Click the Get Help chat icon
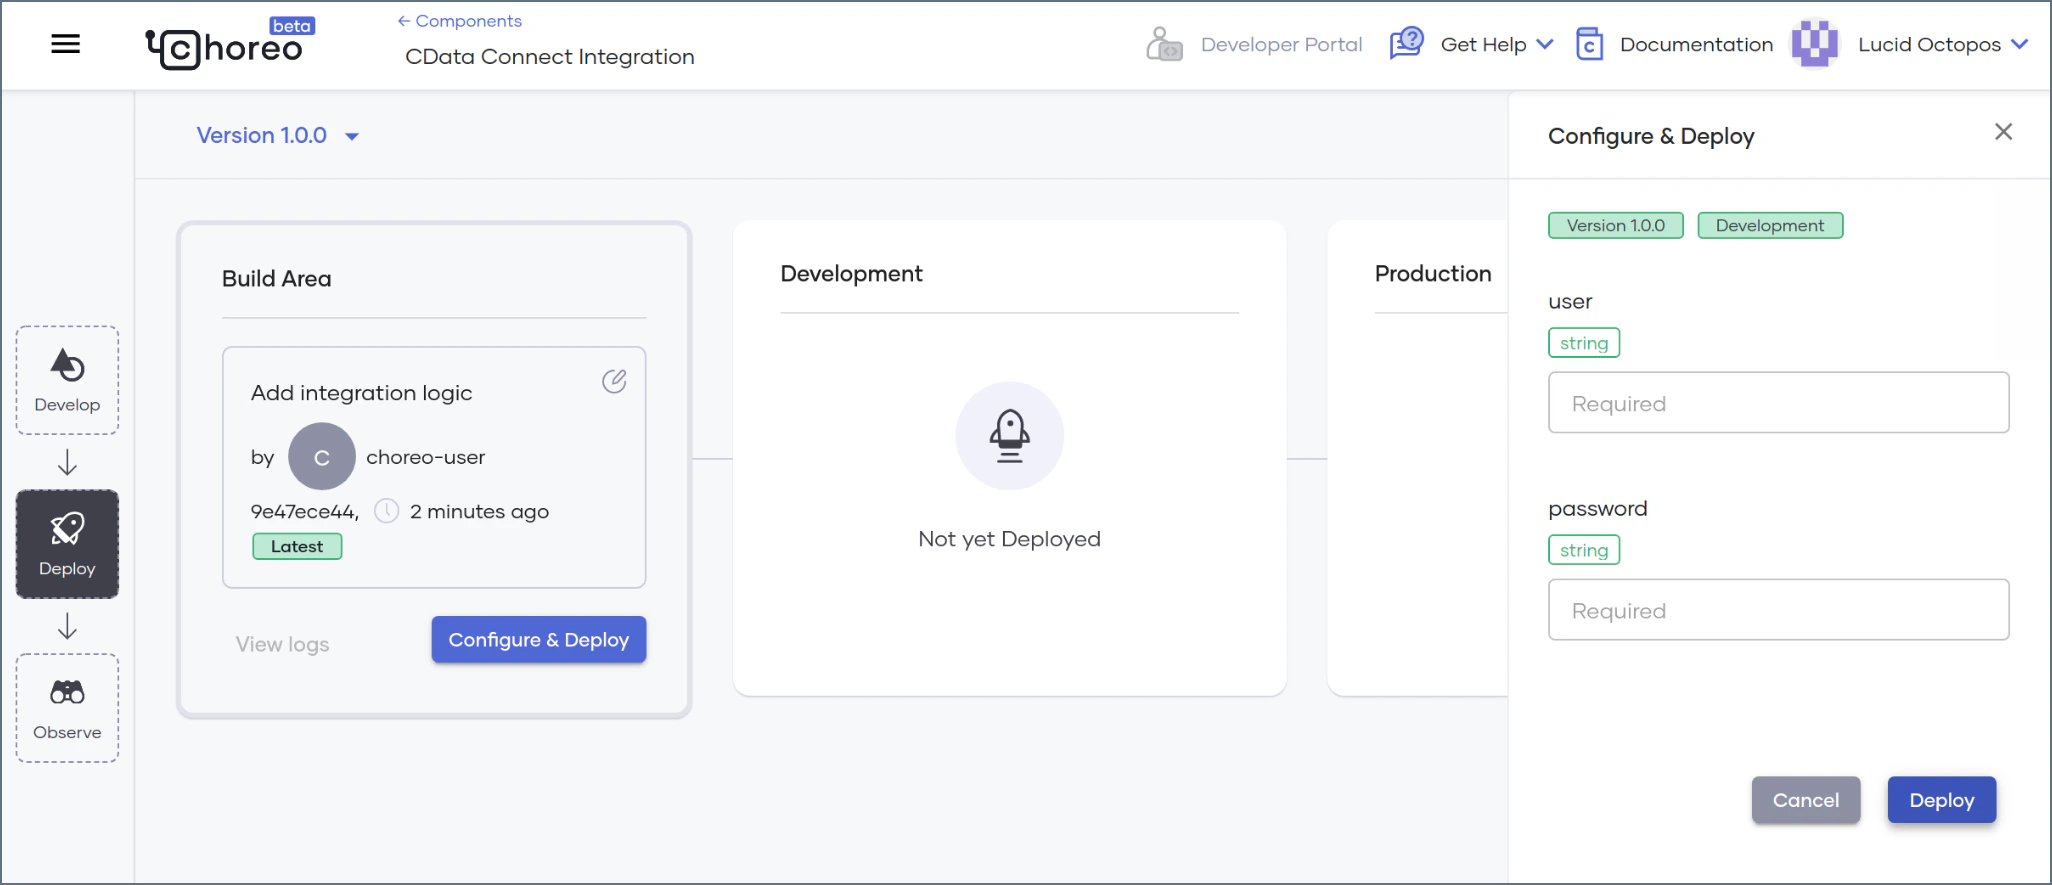Image resolution: width=2052 pixels, height=885 pixels. [x=1406, y=44]
